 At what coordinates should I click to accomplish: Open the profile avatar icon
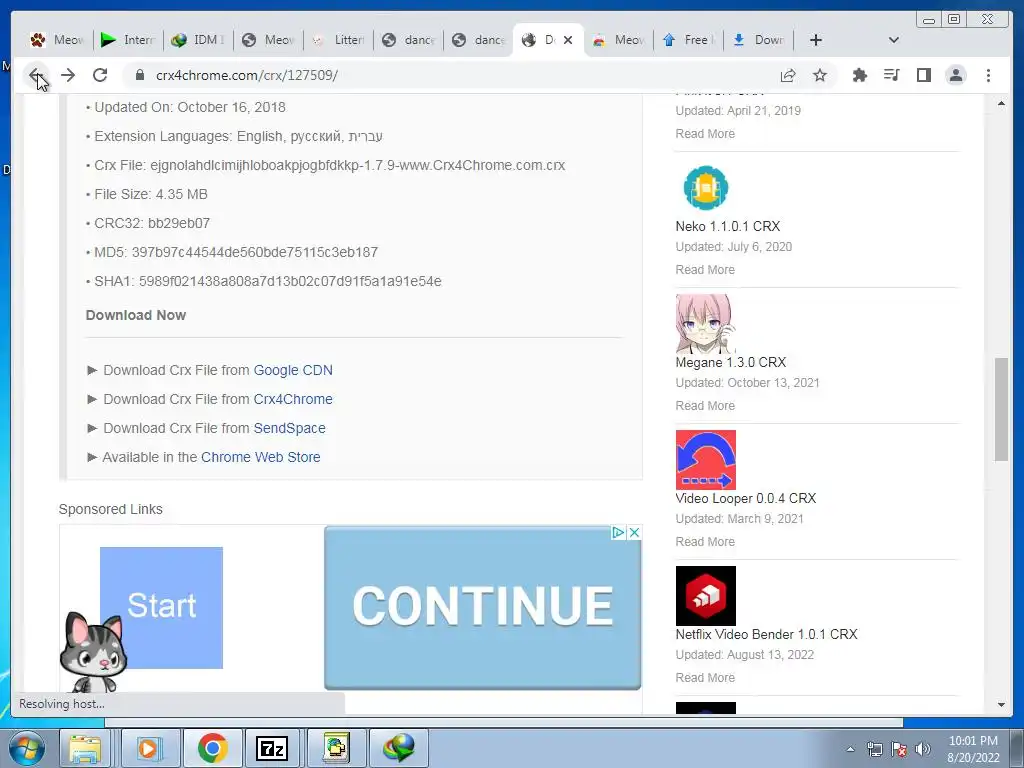point(955,75)
